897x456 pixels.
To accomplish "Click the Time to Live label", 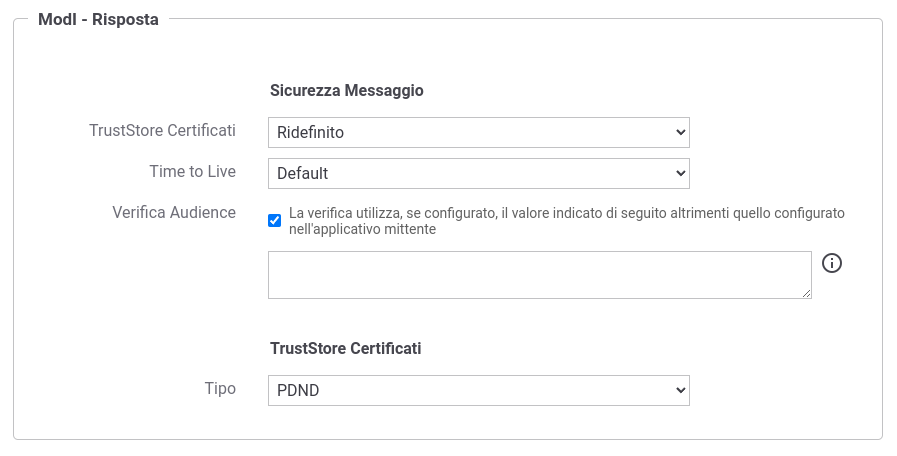I will pos(193,172).
